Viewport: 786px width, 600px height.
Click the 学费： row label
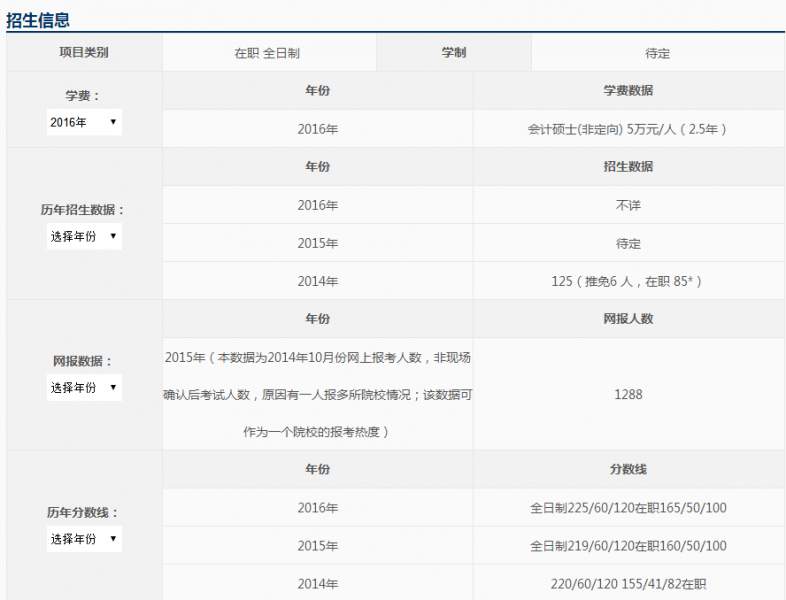coord(83,96)
